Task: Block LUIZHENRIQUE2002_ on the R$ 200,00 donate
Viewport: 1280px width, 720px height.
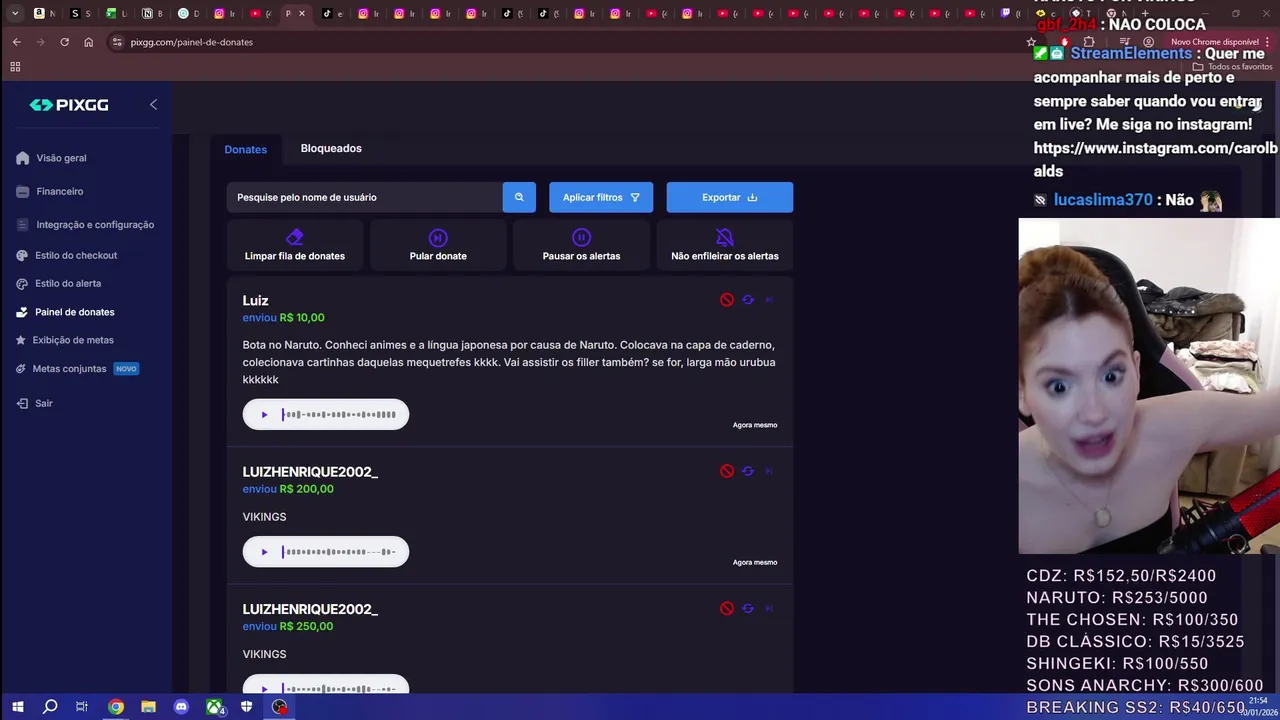Action: point(727,471)
